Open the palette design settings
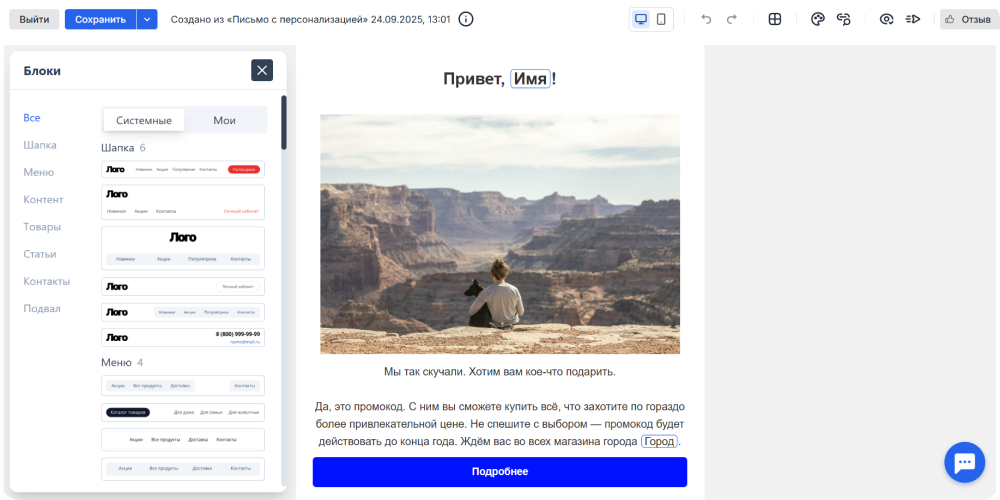 click(818, 19)
